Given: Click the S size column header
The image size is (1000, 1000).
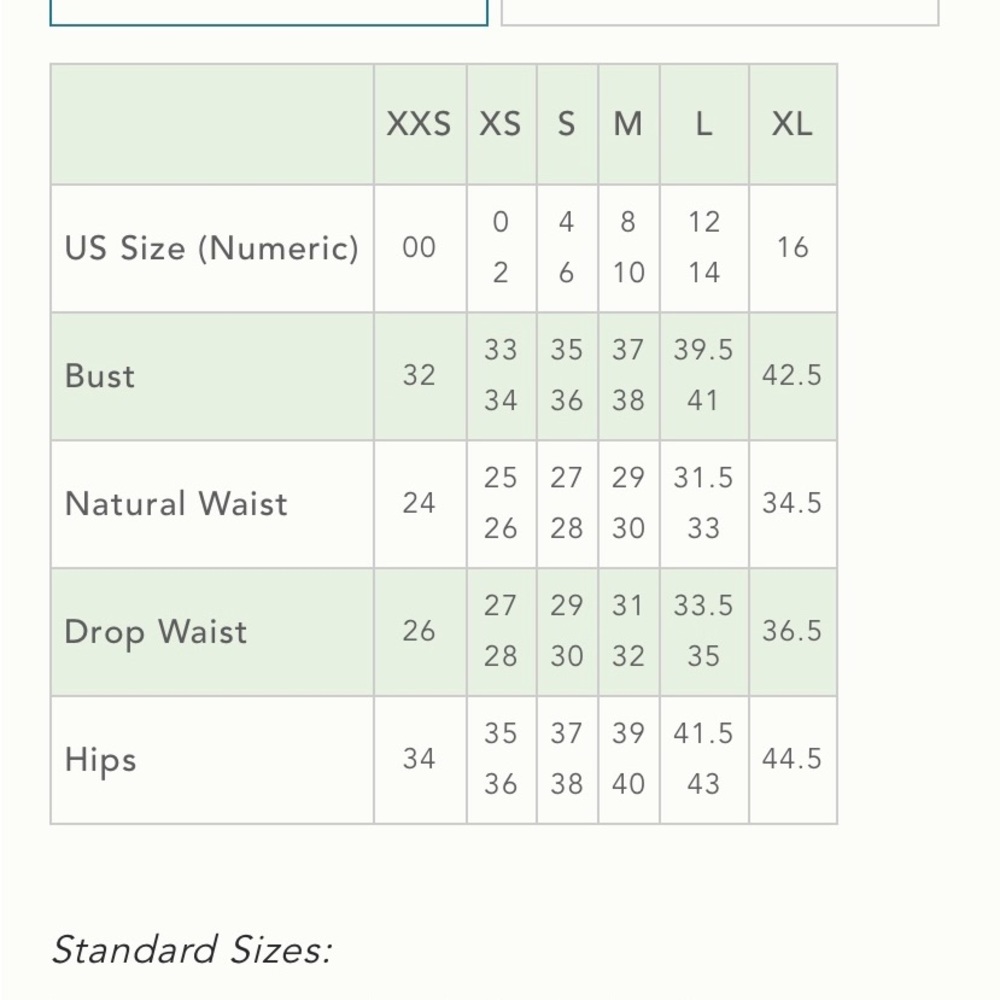Looking at the screenshot, I should pyautogui.click(x=566, y=124).
